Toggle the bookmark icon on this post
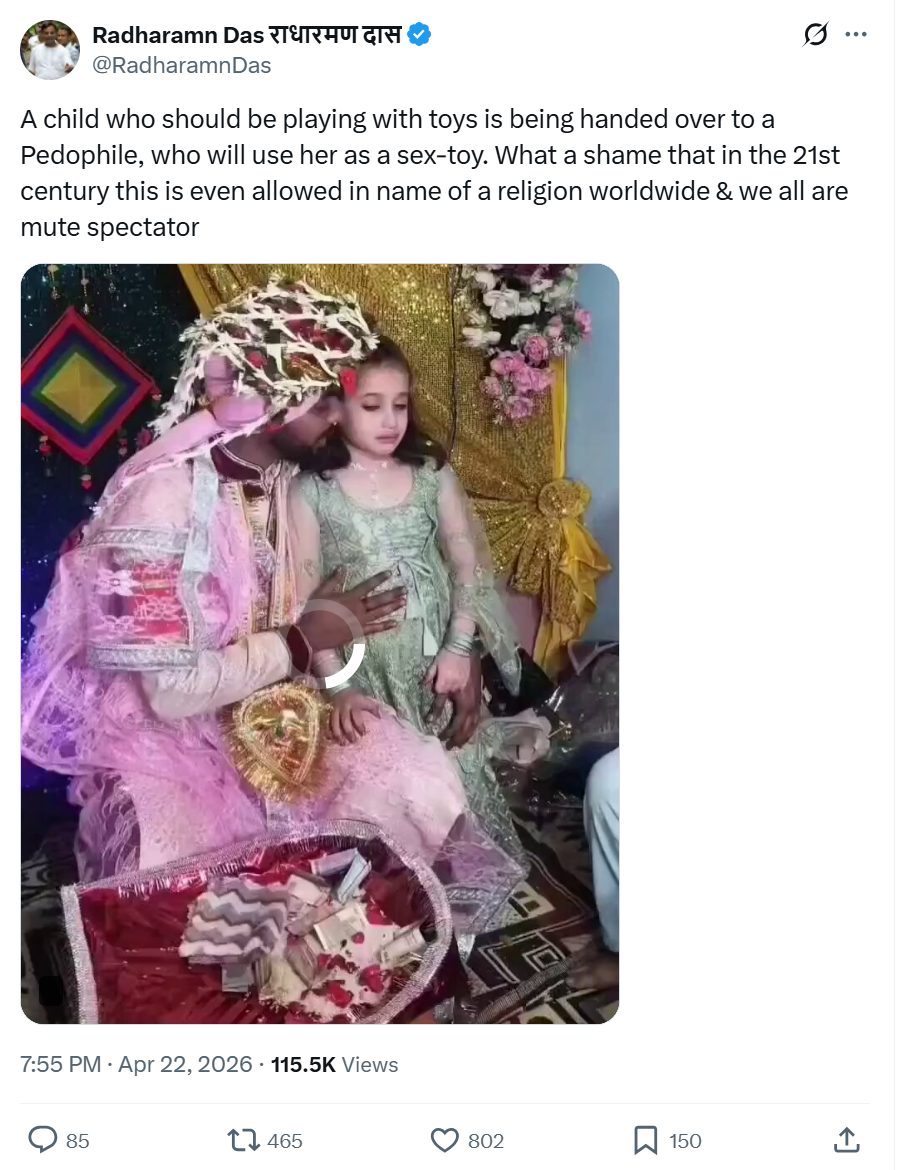The image size is (898, 1170). pos(645,1140)
